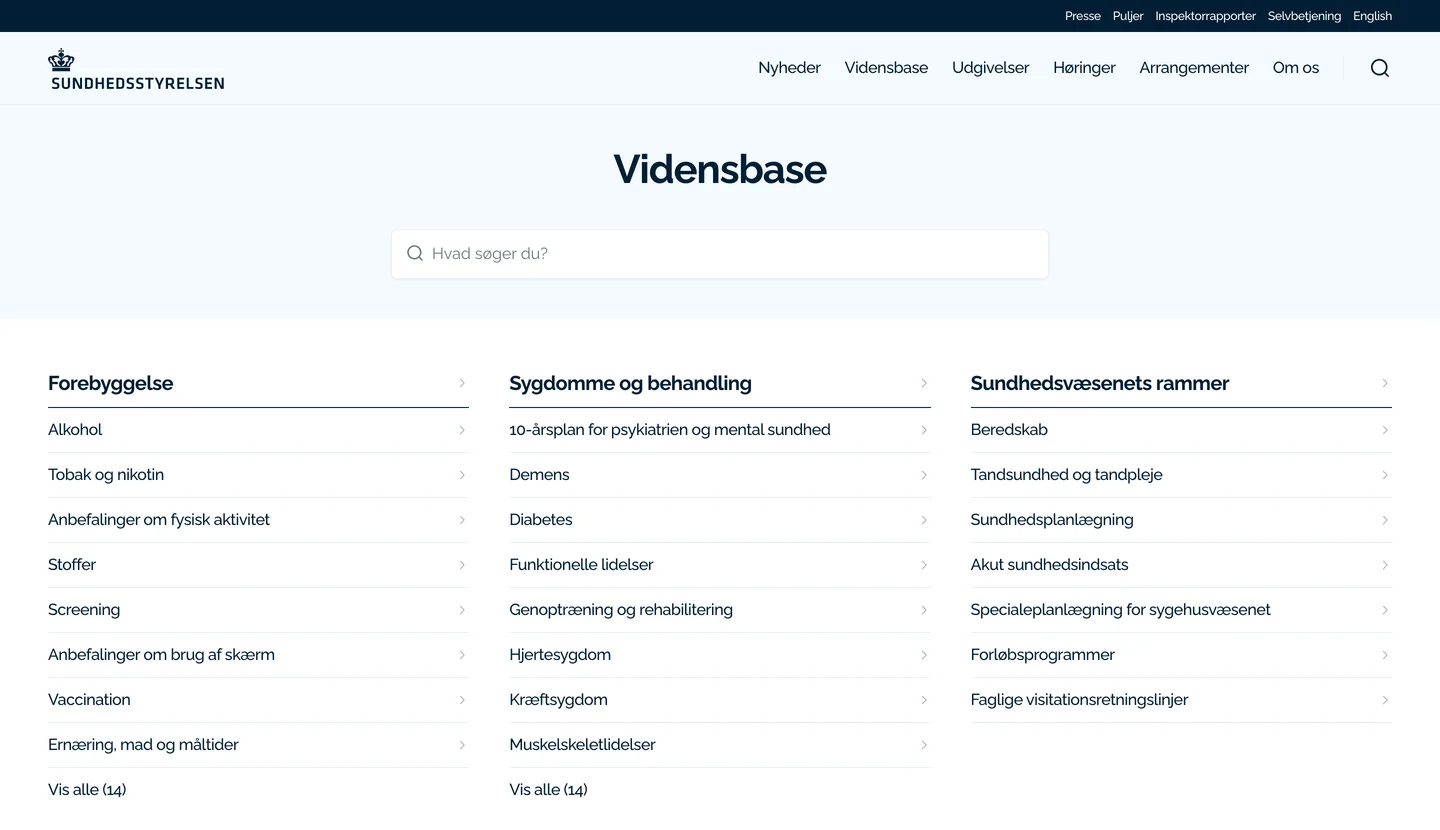
Task: Open Inspektorrapporter in top bar
Action: click(x=1205, y=16)
